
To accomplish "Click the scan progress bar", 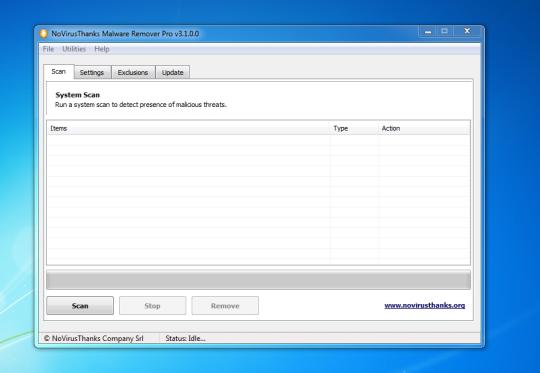I will [258, 280].
